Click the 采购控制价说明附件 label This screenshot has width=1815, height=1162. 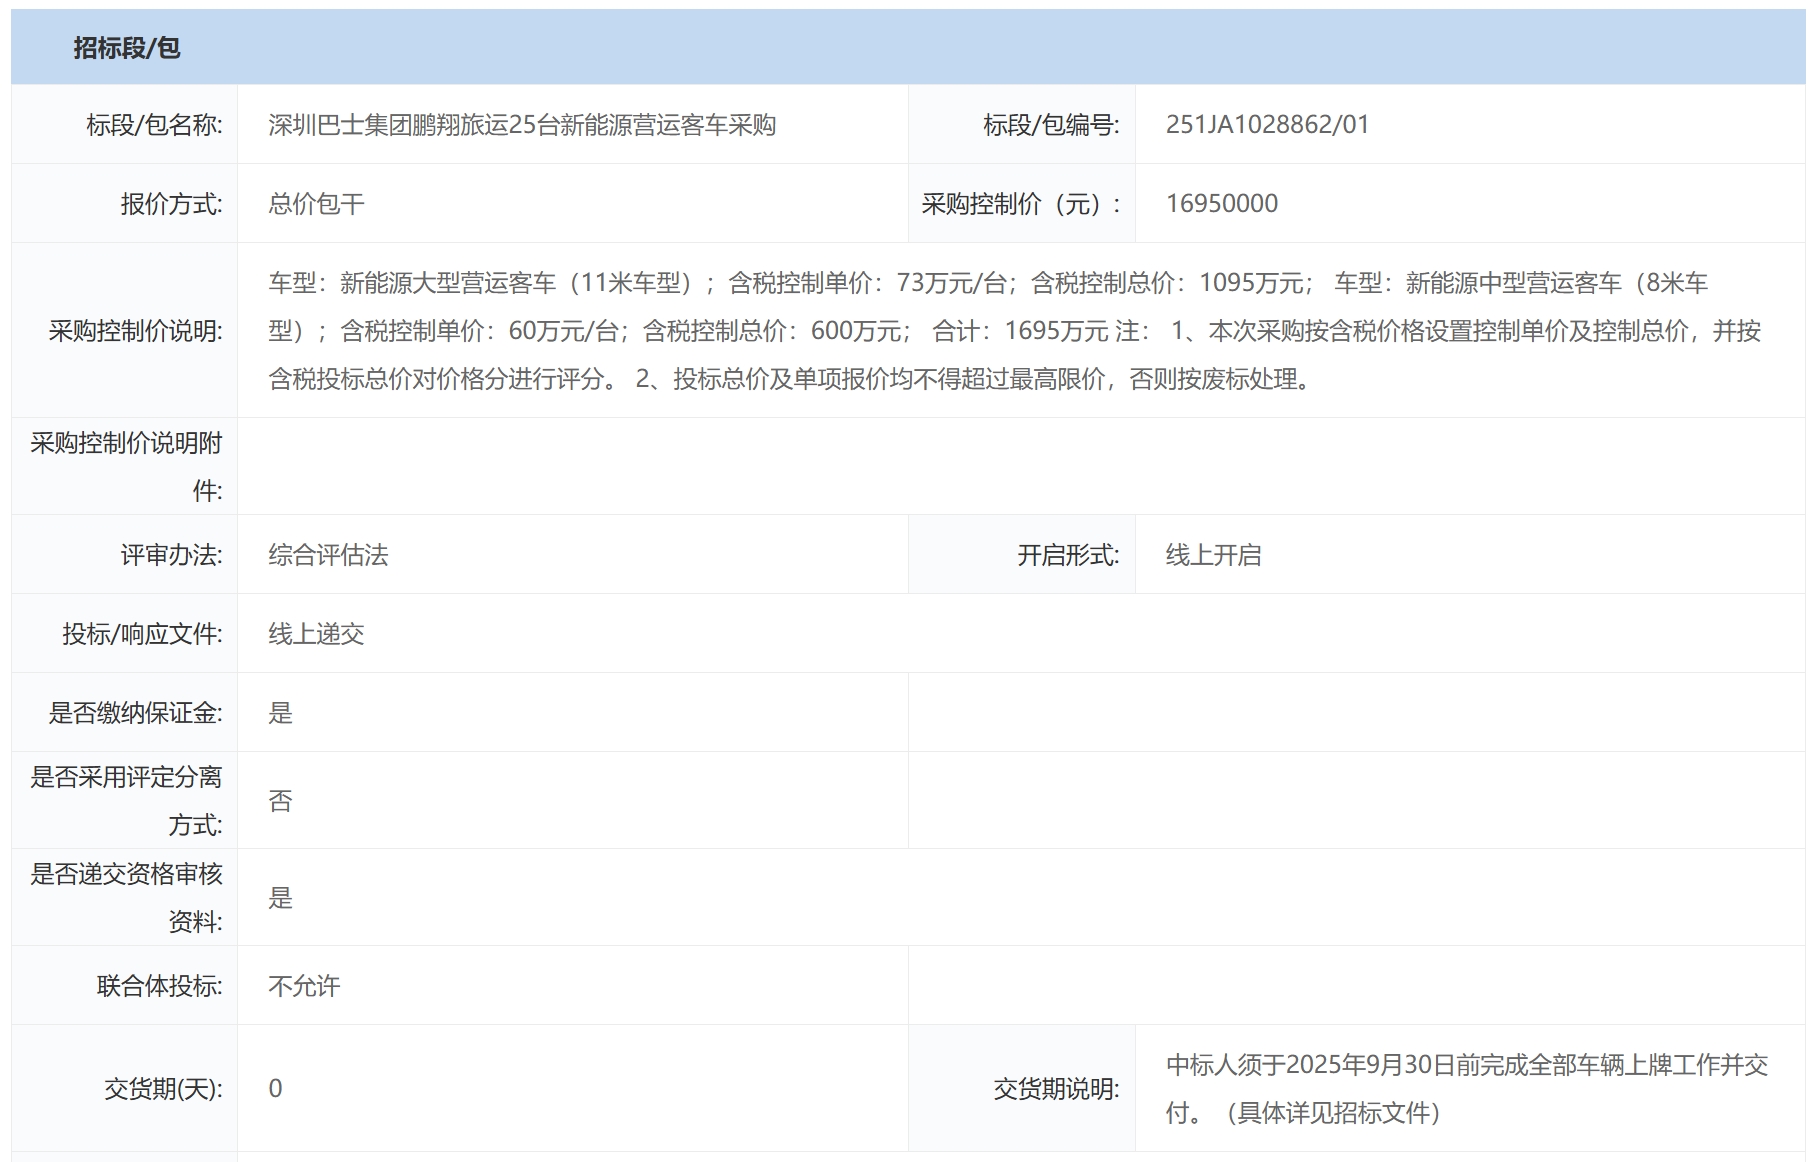coord(126,467)
